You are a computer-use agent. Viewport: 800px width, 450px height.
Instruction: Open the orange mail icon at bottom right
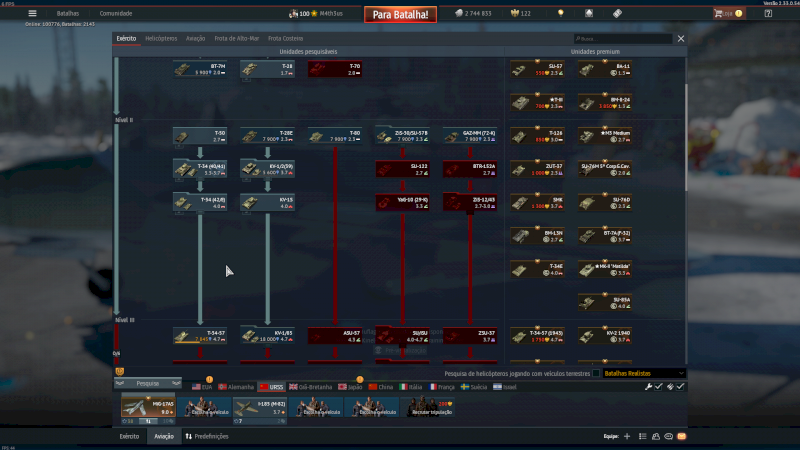tap(682, 436)
